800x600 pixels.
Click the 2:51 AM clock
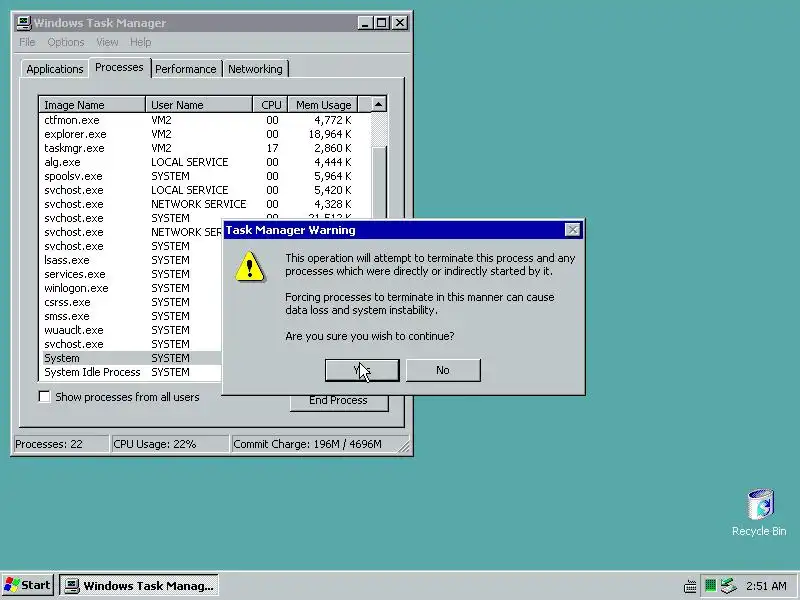point(766,586)
